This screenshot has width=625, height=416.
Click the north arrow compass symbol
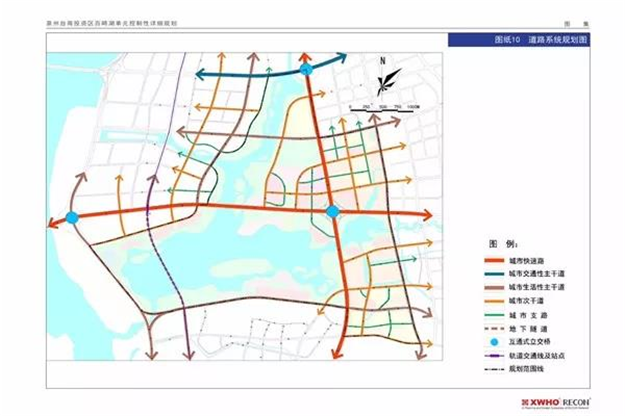383,78
